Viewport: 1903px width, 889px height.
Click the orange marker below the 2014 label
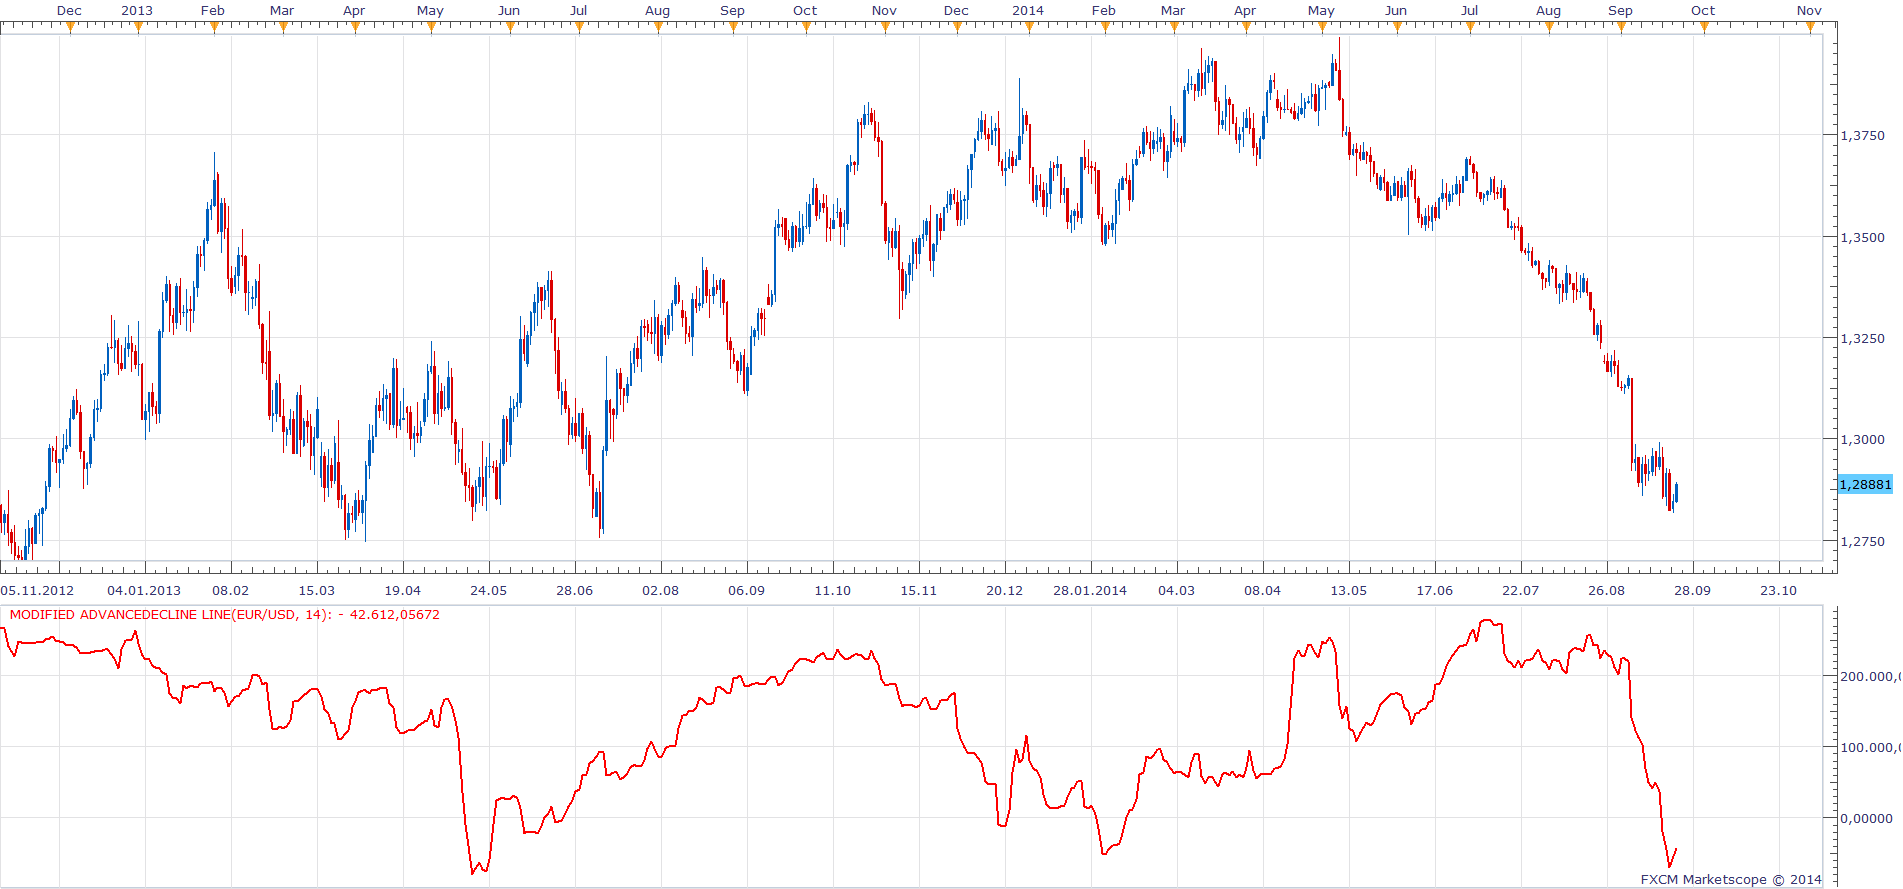coord(1029,28)
